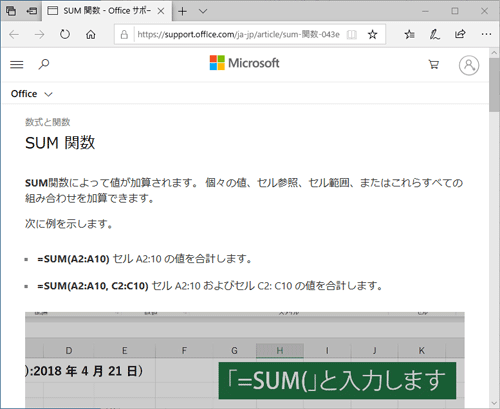The image size is (500, 409).
Task: Click the tabs overview icon
Action: 11,11
